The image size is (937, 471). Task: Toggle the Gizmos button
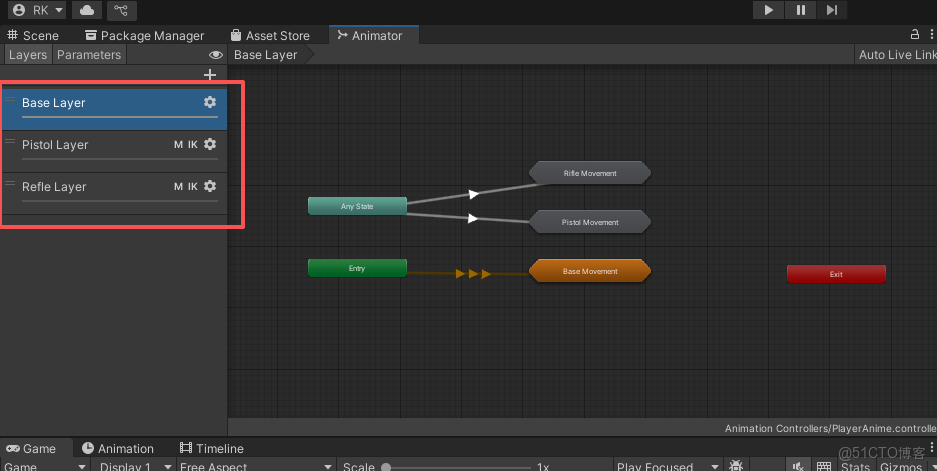[901, 466]
